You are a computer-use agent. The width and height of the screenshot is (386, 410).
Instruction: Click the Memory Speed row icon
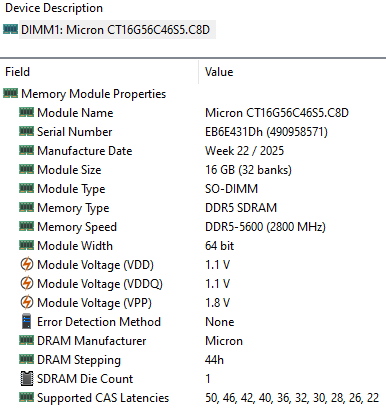pos(26,227)
